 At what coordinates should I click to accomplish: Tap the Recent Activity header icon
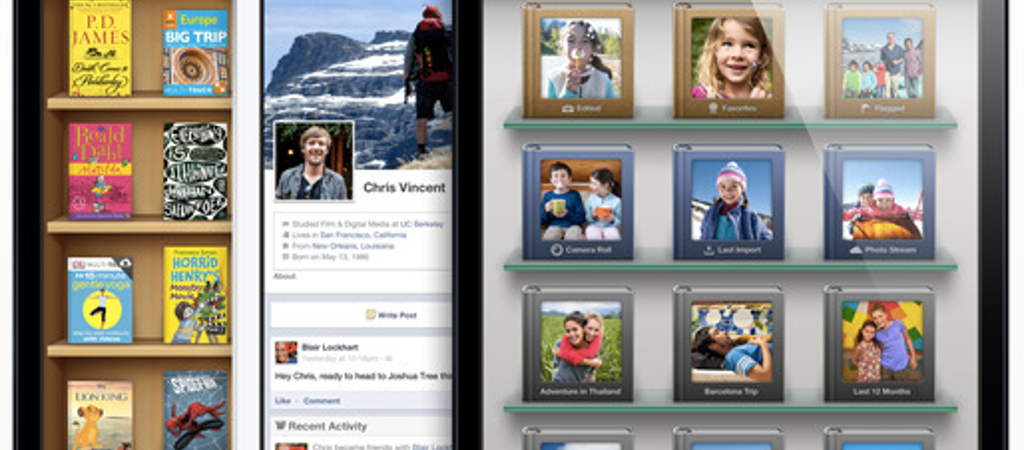click(281, 426)
